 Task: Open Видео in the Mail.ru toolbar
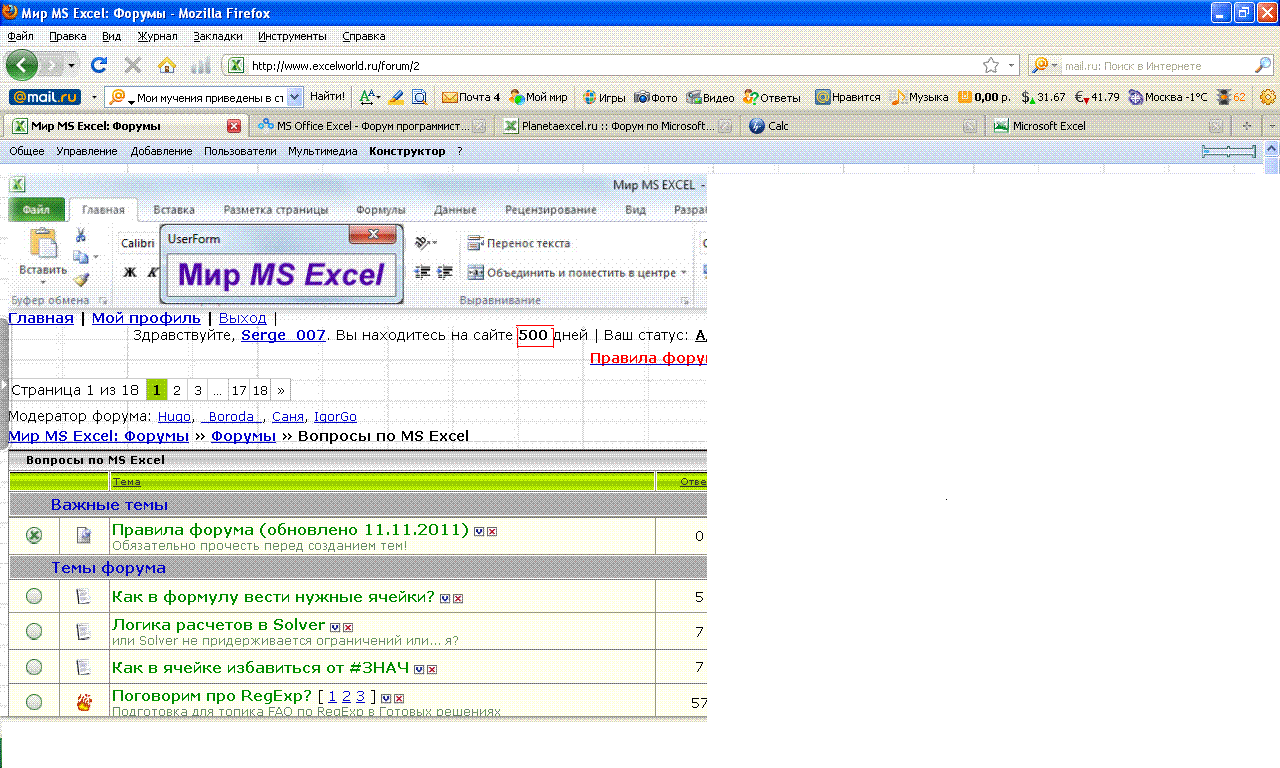point(710,97)
